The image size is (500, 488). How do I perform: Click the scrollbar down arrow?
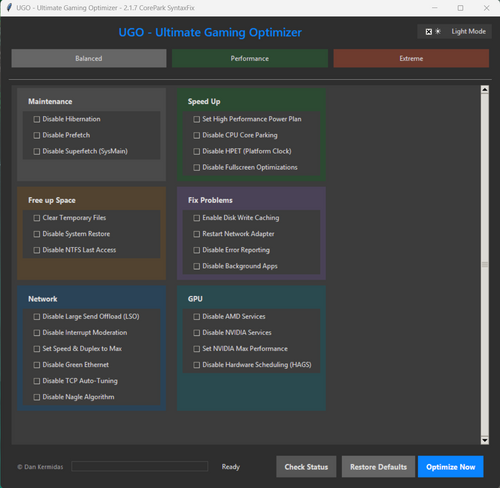pyautogui.click(x=485, y=440)
